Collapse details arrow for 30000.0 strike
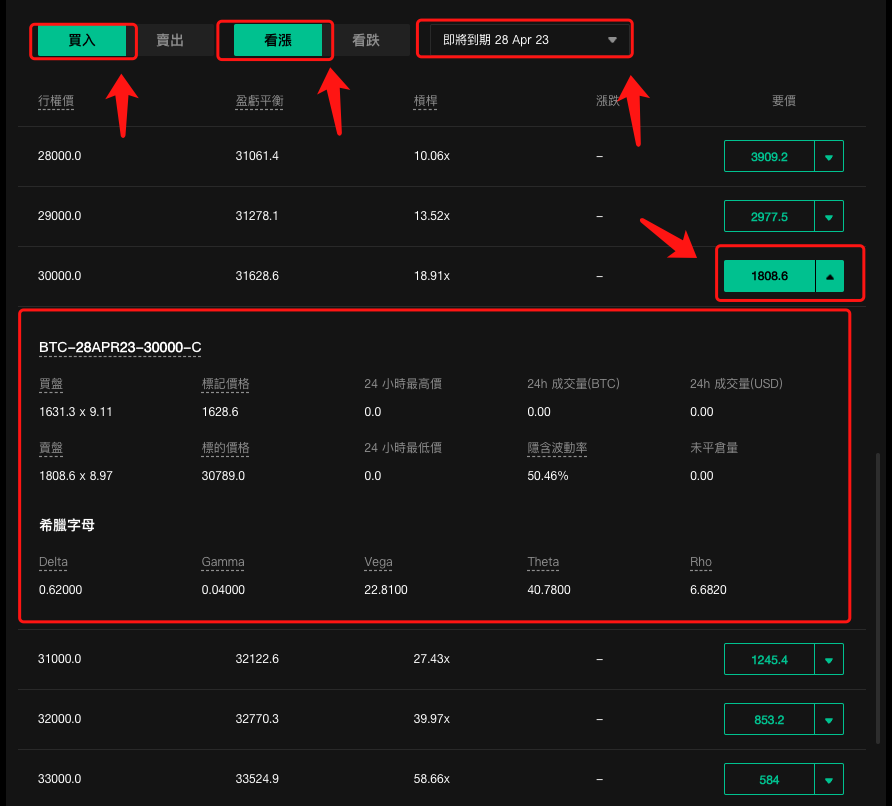The width and height of the screenshot is (892, 806). tap(829, 276)
